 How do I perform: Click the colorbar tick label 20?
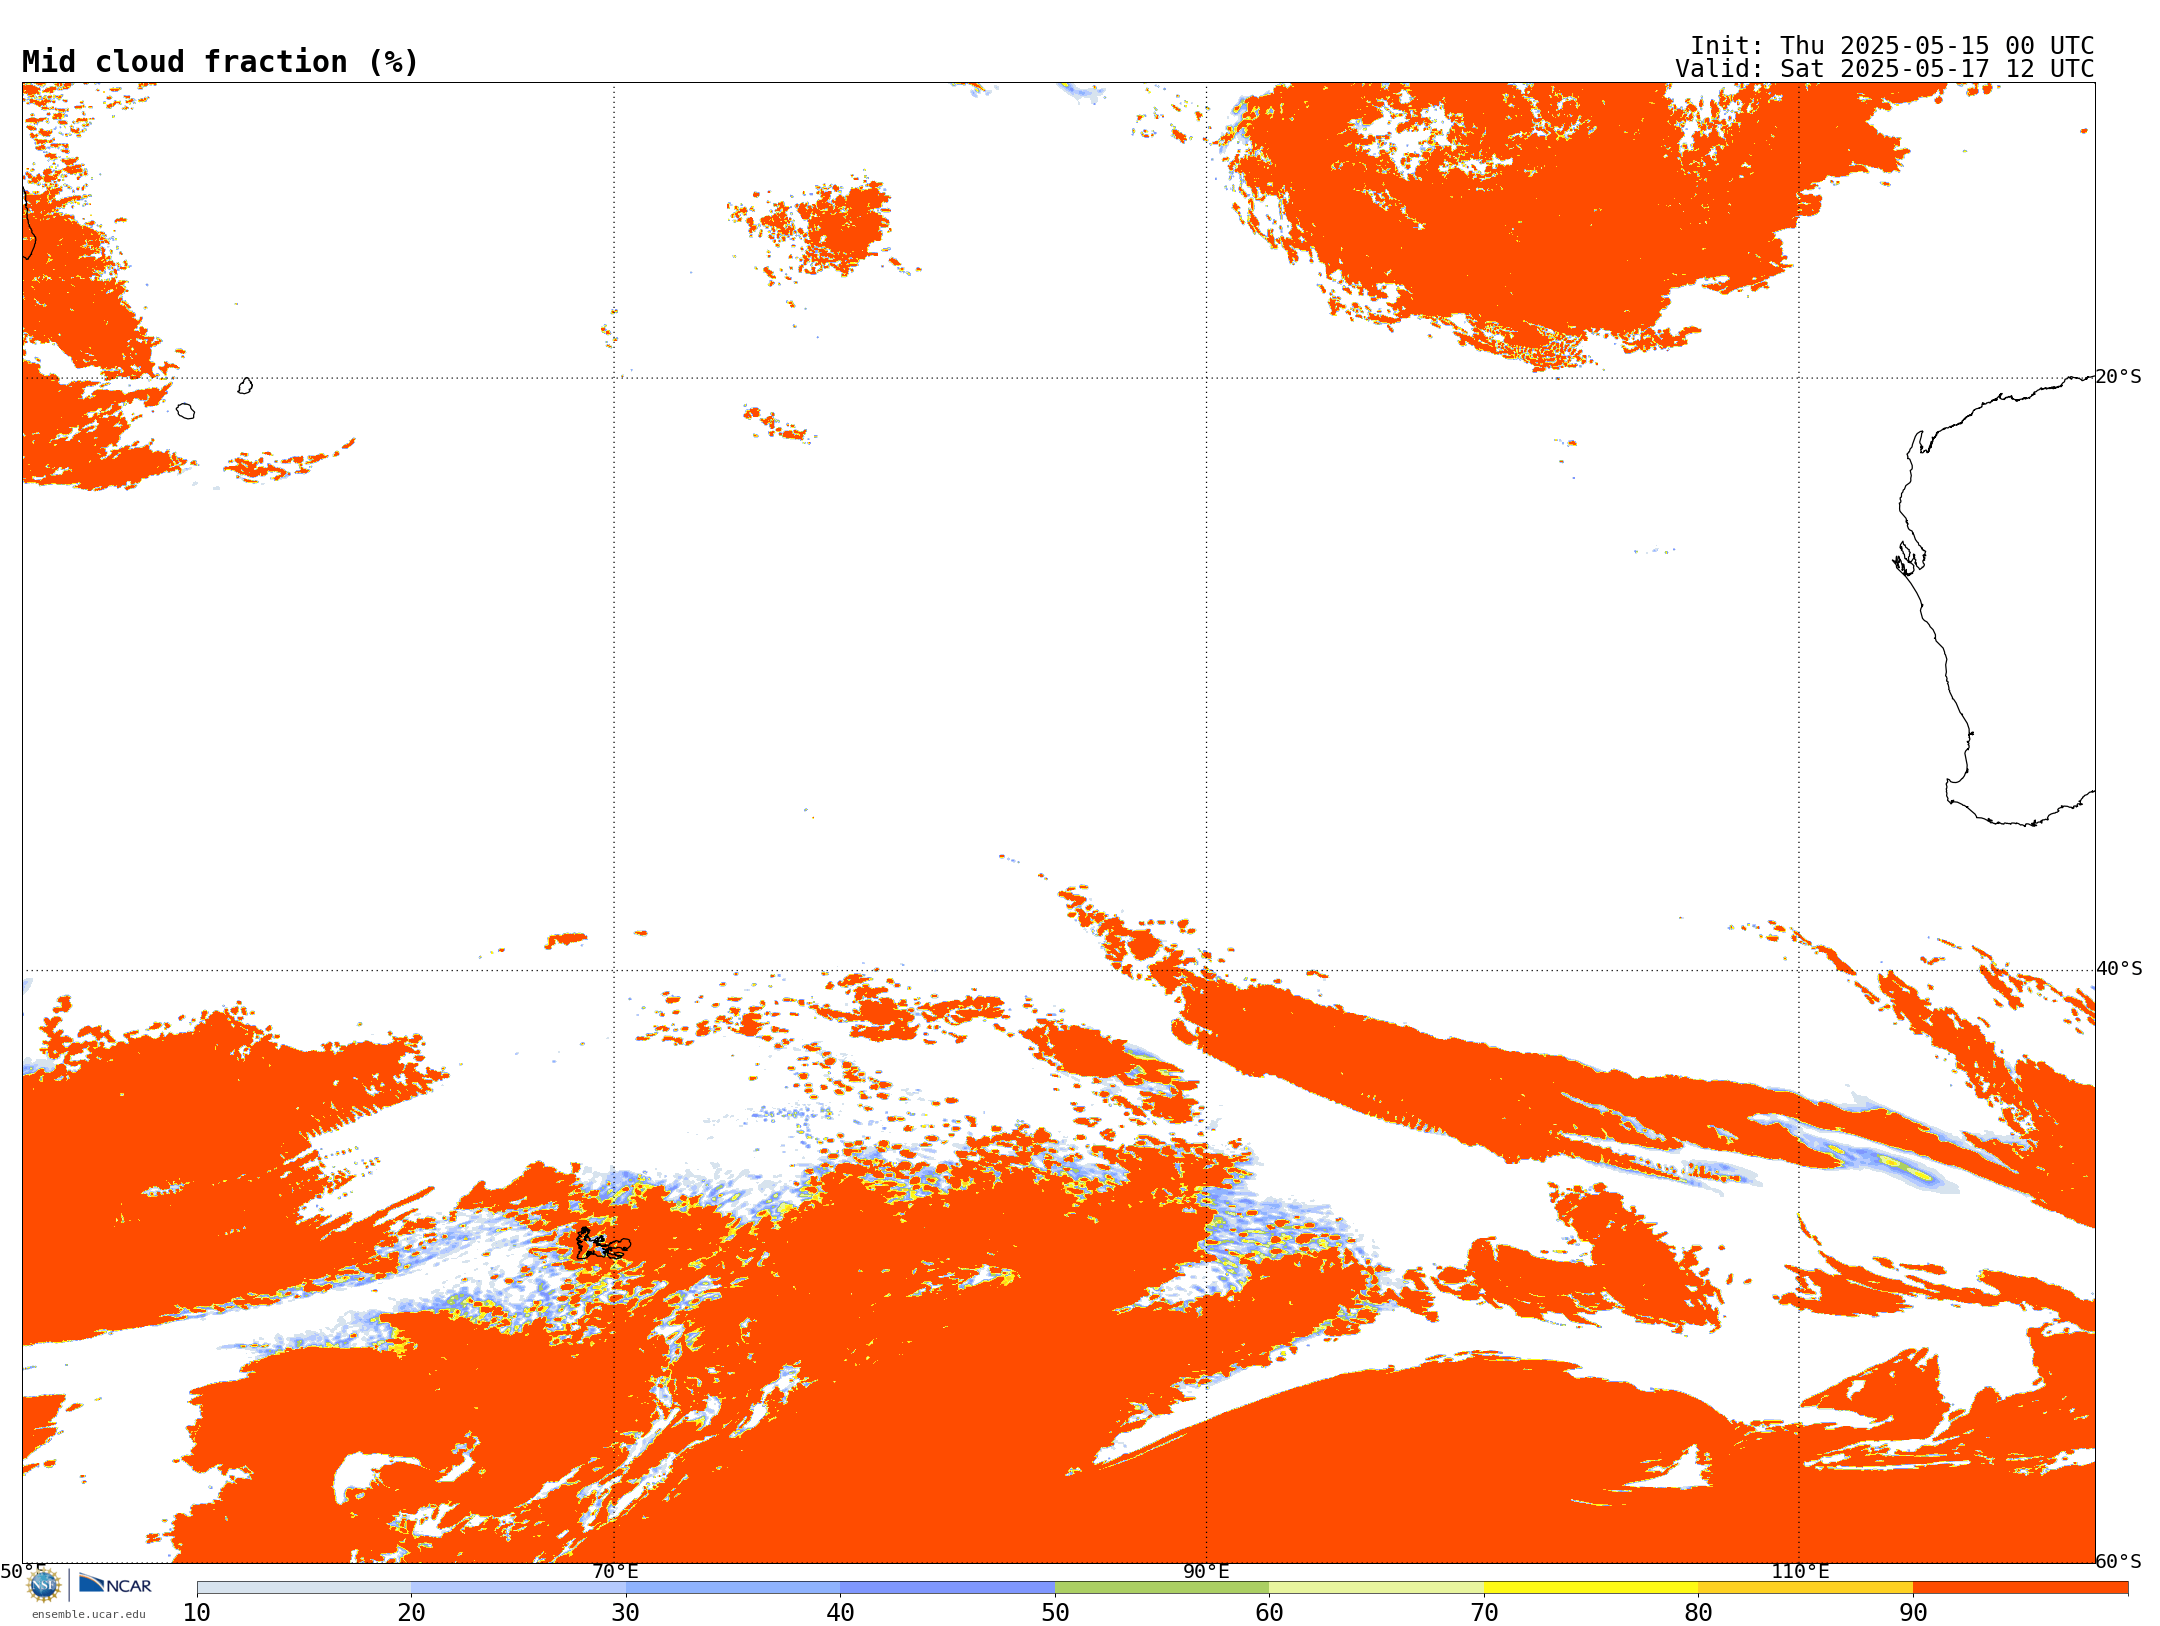coord(411,1613)
